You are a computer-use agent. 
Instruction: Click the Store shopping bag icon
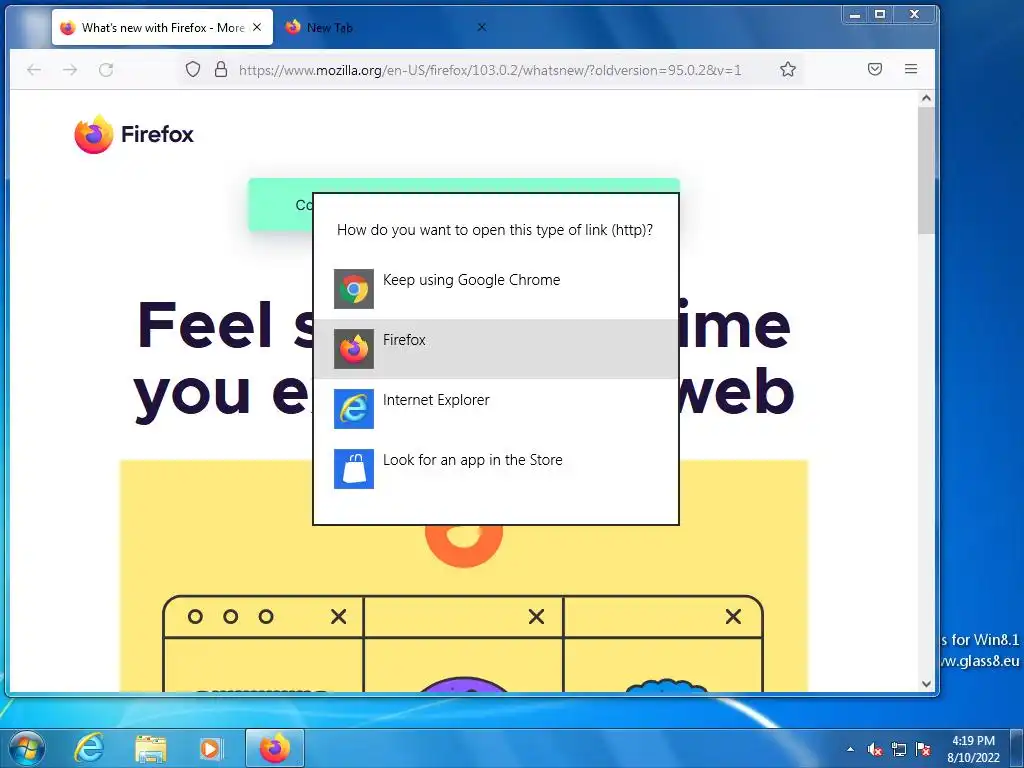354,469
